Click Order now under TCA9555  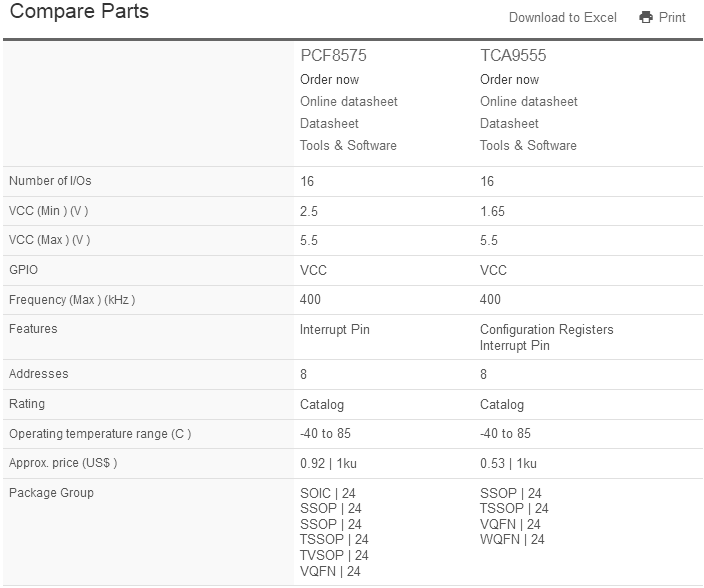509,79
